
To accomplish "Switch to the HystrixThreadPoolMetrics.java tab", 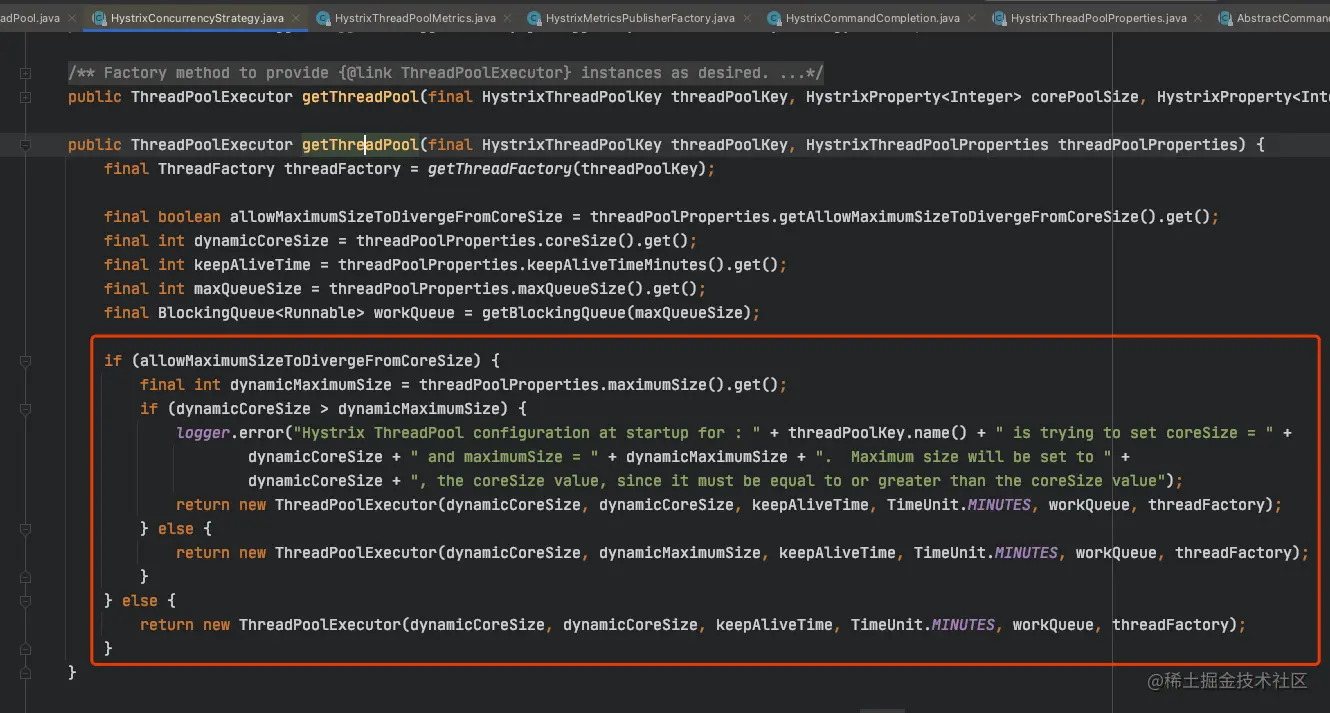I will [x=415, y=18].
